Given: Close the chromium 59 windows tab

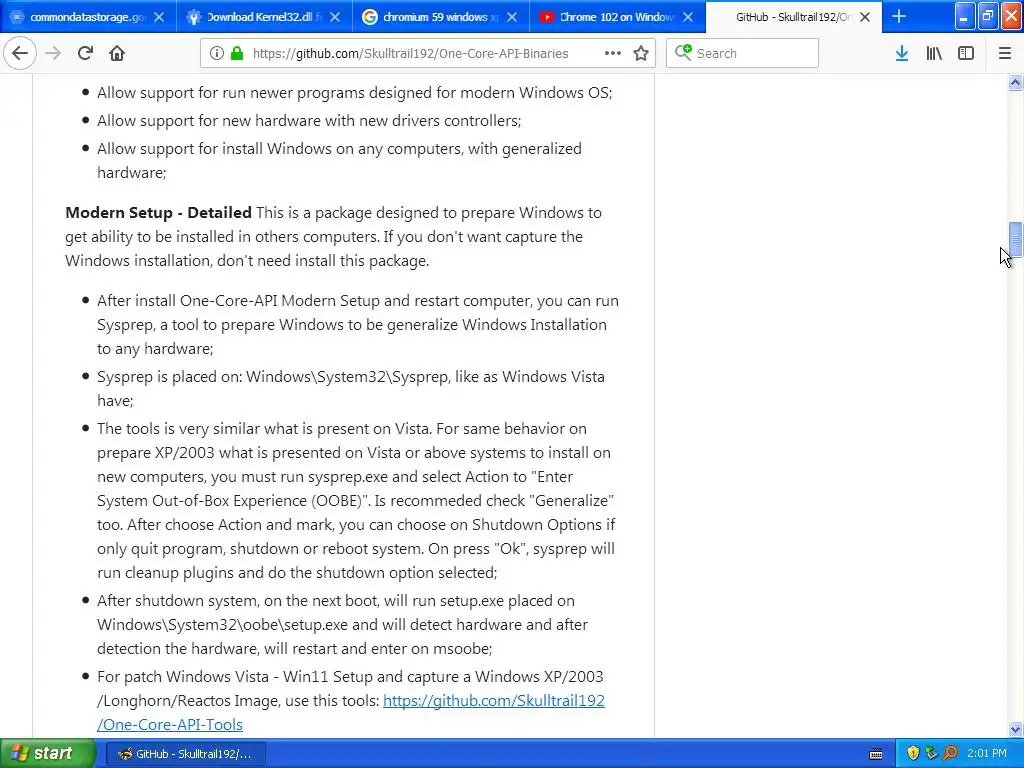Looking at the screenshot, I should 512,17.
